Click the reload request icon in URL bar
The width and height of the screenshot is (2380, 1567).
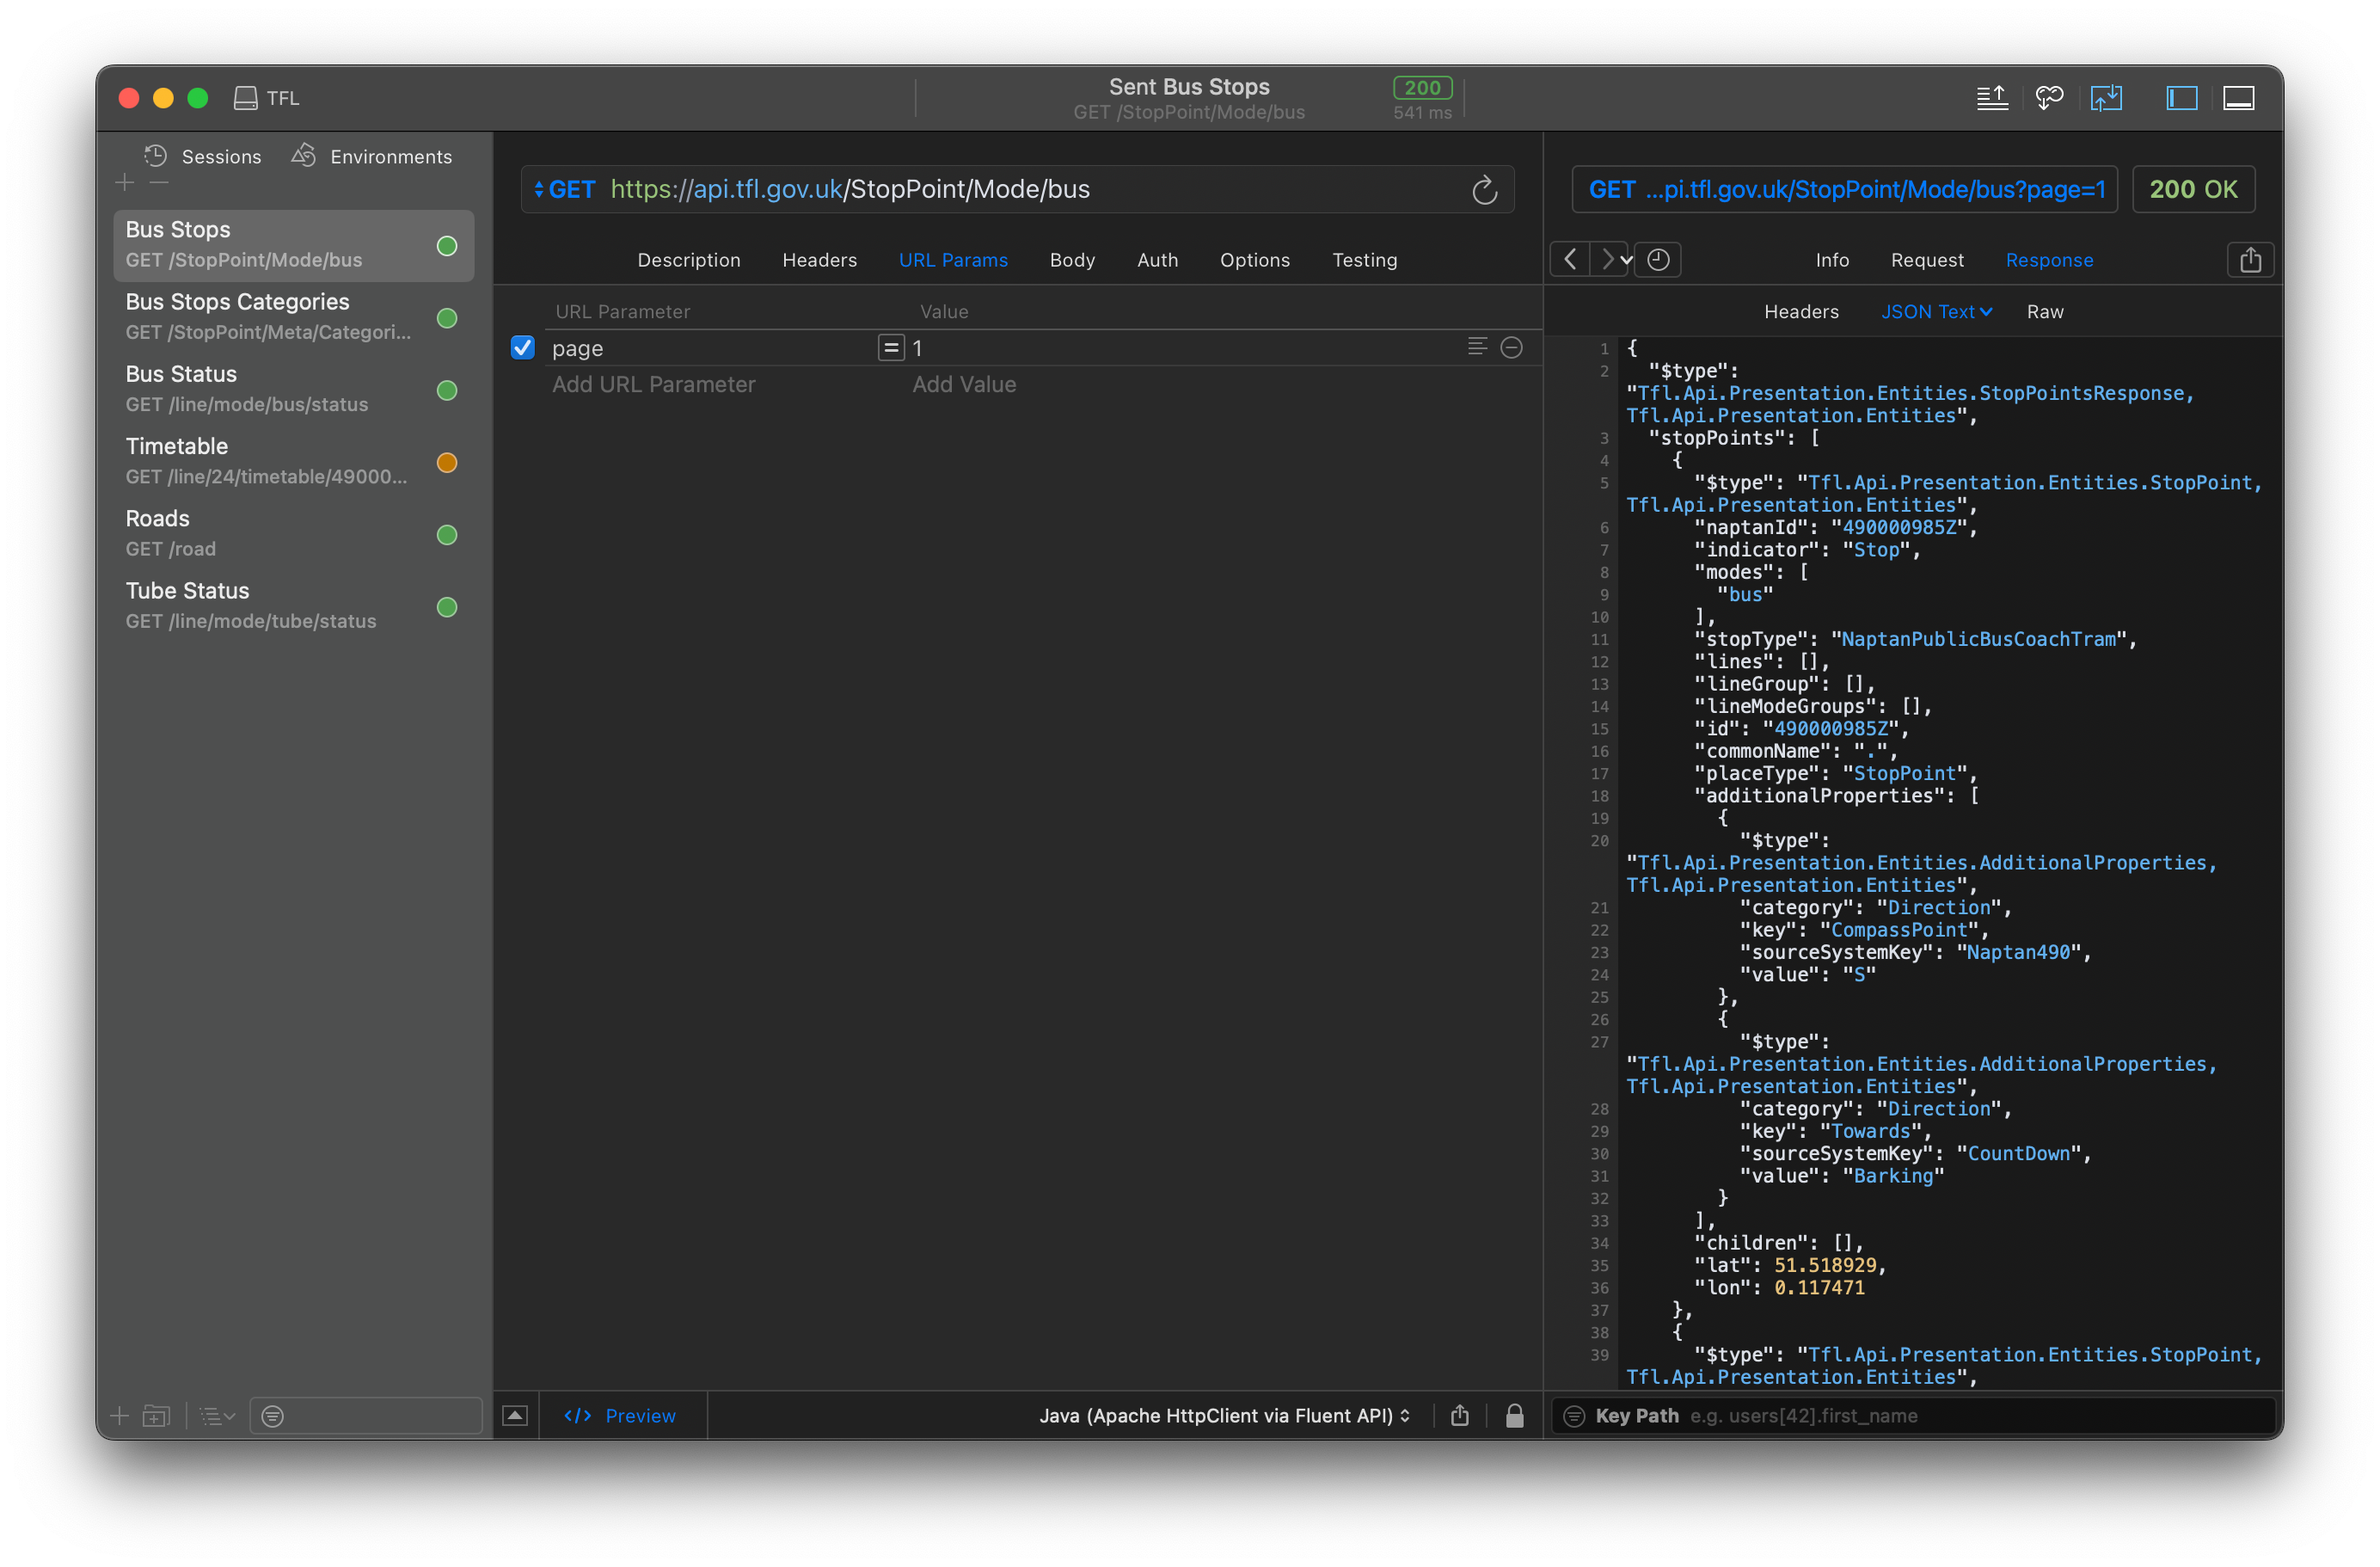(x=1484, y=190)
